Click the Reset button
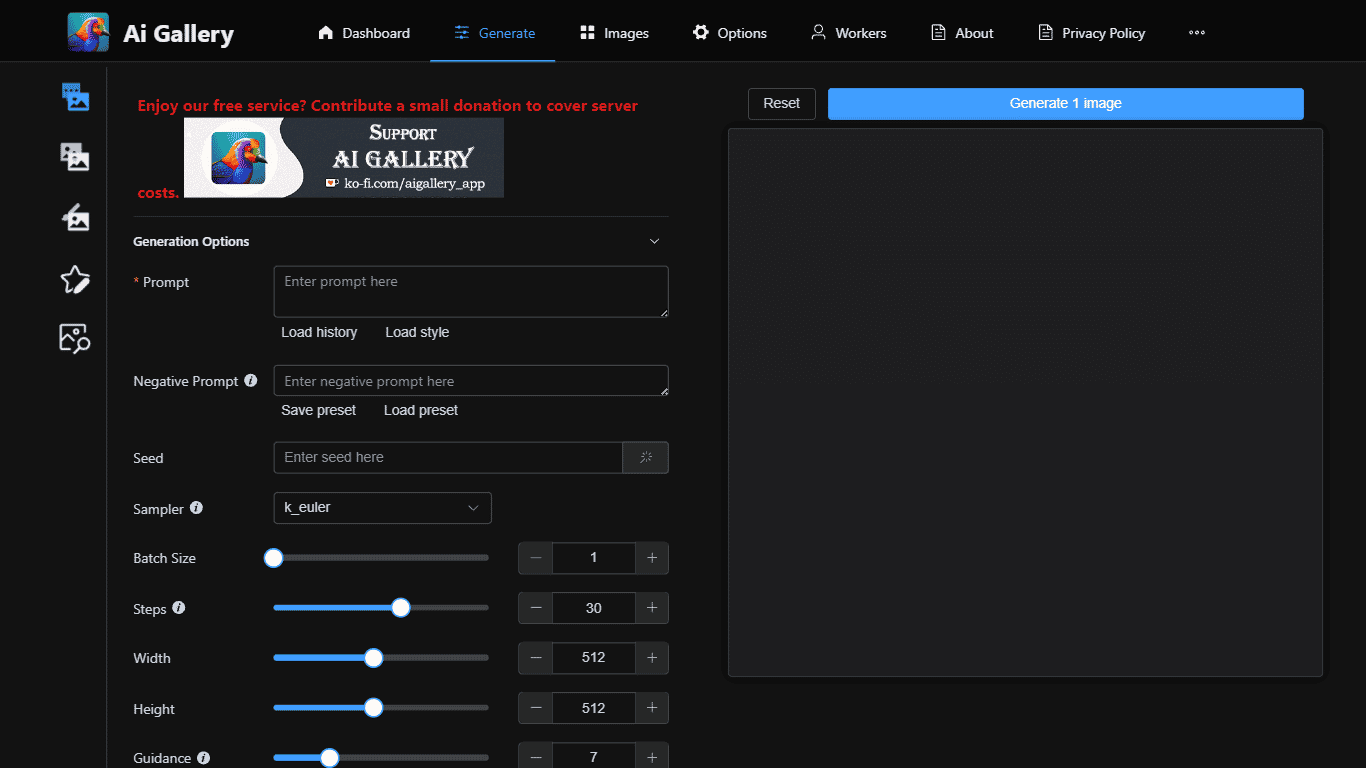Image resolution: width=1366 pixels, height=768 pixels. (x=782, y=104)
